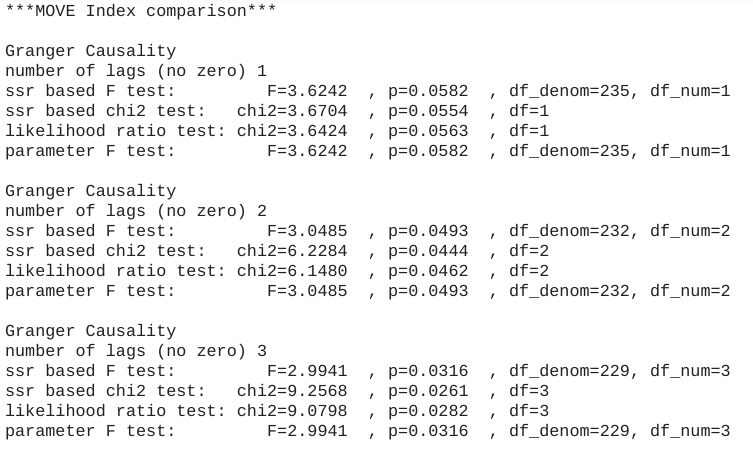
Task: Click the "number of lags (no zero) 2" line
Action: pos(136,211)
